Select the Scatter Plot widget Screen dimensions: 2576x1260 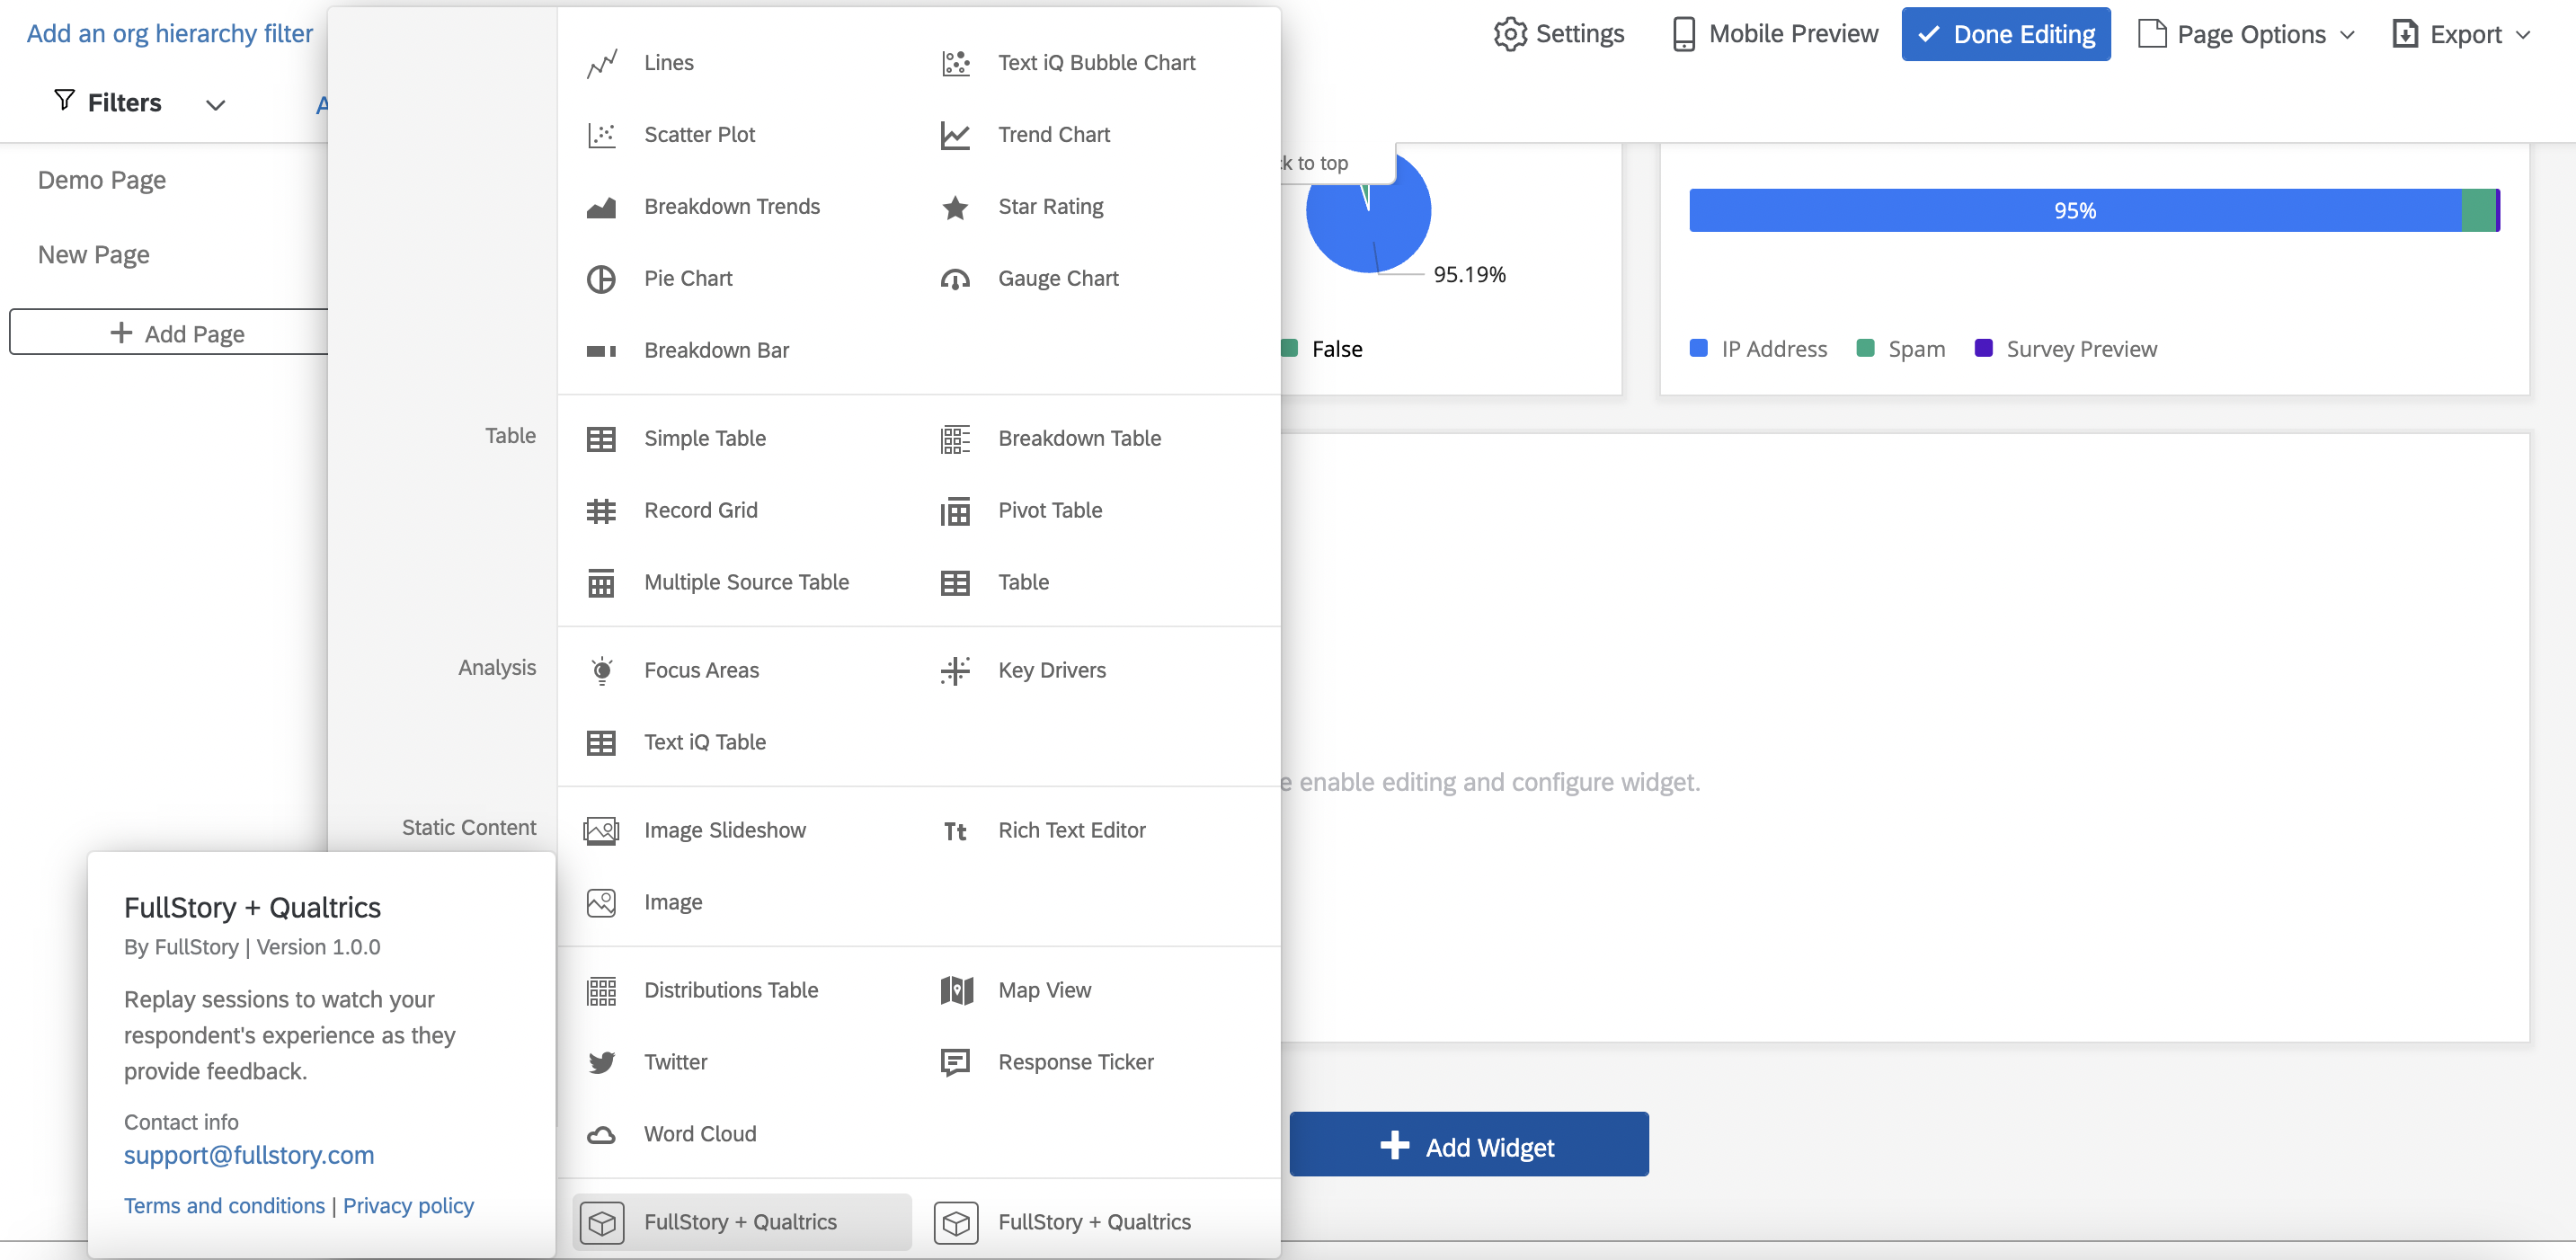pos(700,134)
